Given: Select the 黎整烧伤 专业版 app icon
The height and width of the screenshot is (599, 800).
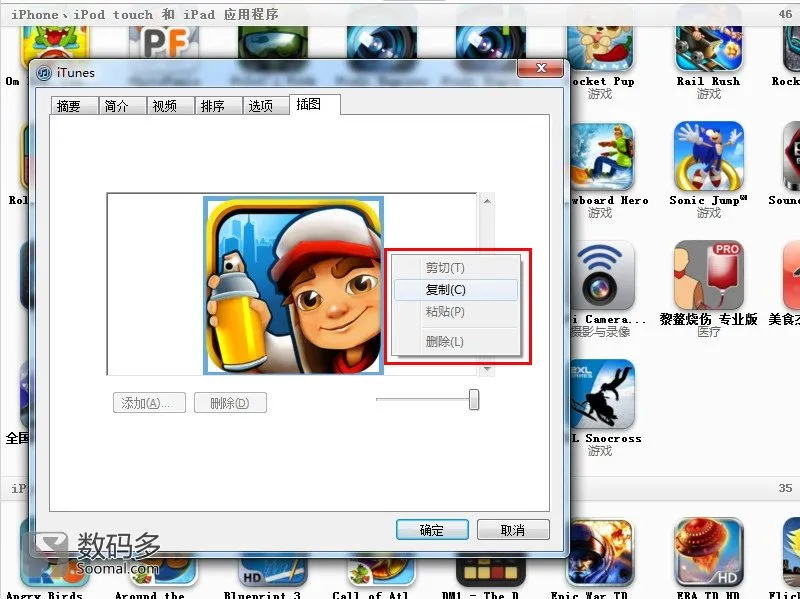Looking at the screenshot, I should pos(709,275).
